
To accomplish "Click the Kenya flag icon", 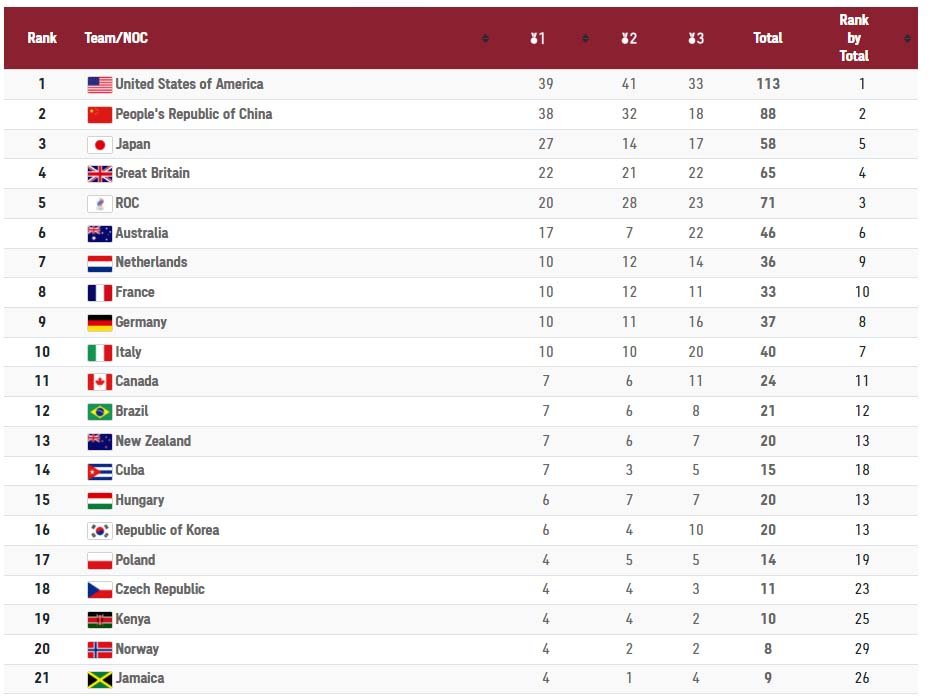I will click(x=99, y=620).
